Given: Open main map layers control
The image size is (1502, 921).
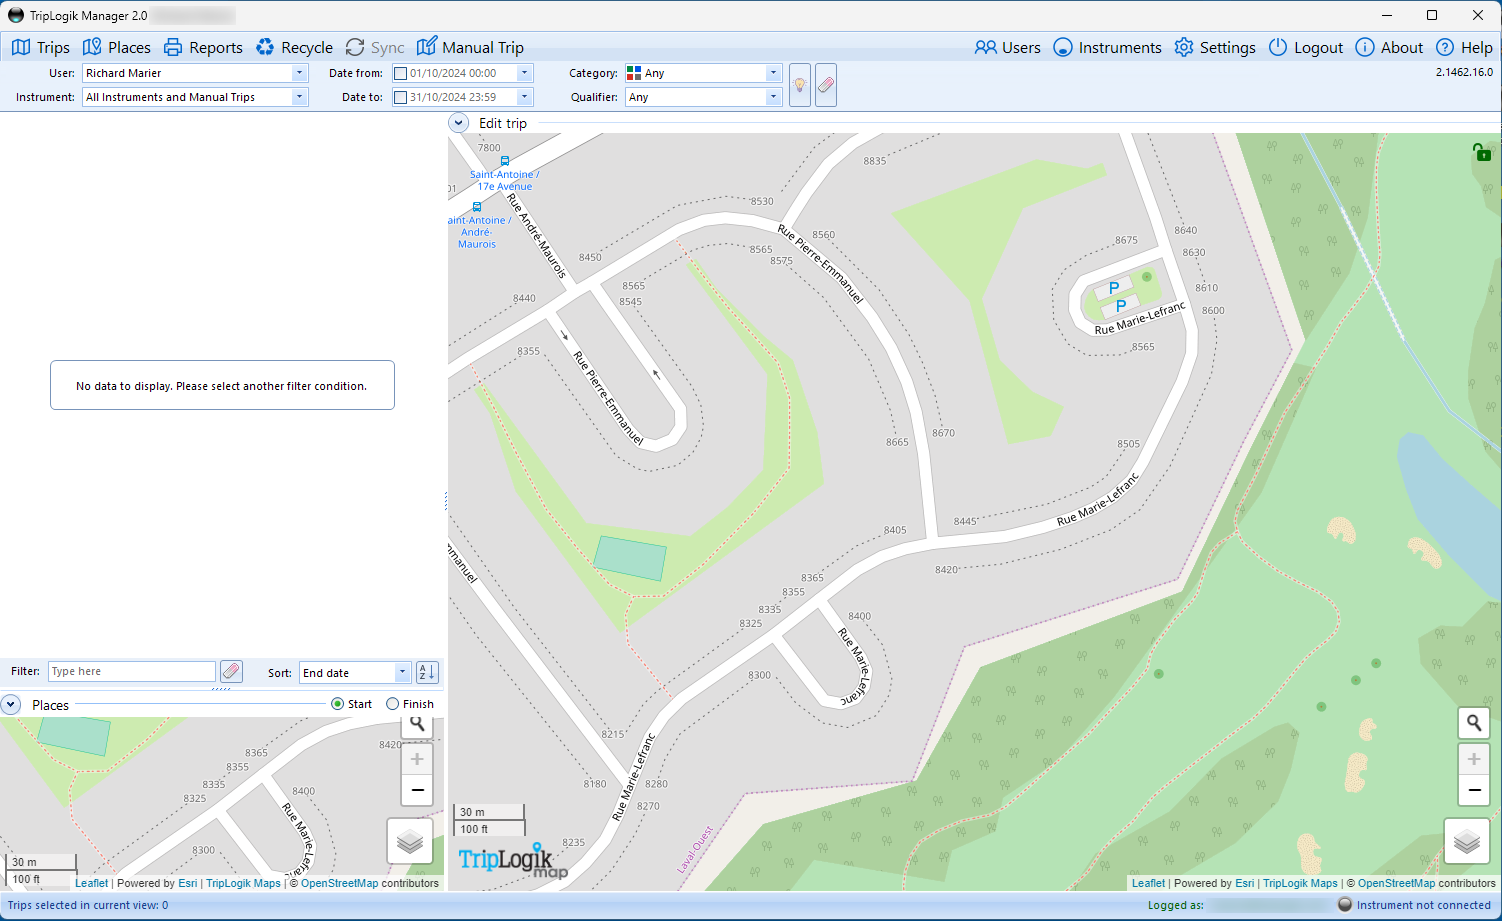Looking at the screenshot, I should [x=1467, y=841].
